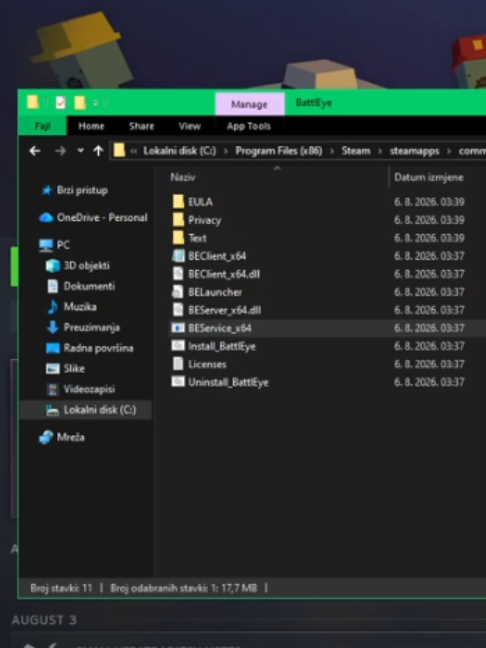Image resolution: width=486 pixels, height=648 pixels.
Task: Click the Properties checkmark icon in title bar
Action: (x=60, y=102)
